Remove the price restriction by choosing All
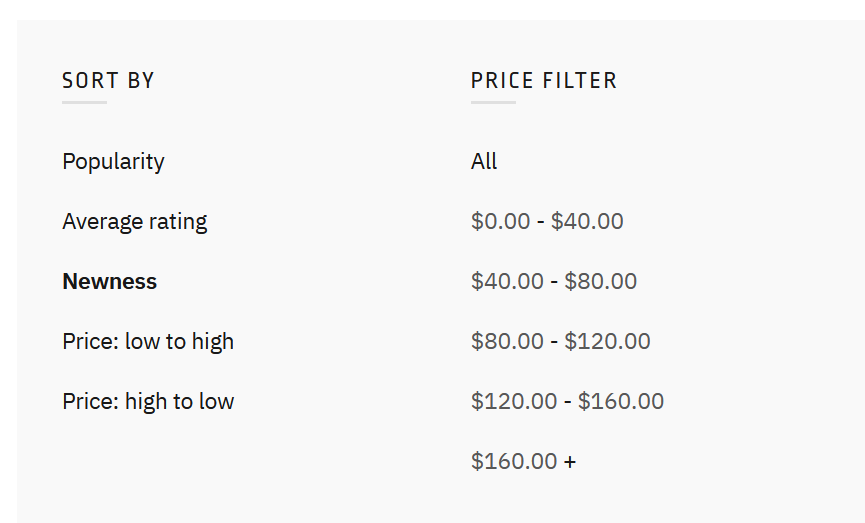The width and height of the screenshot is (865, 523). (x=484, y=162)
